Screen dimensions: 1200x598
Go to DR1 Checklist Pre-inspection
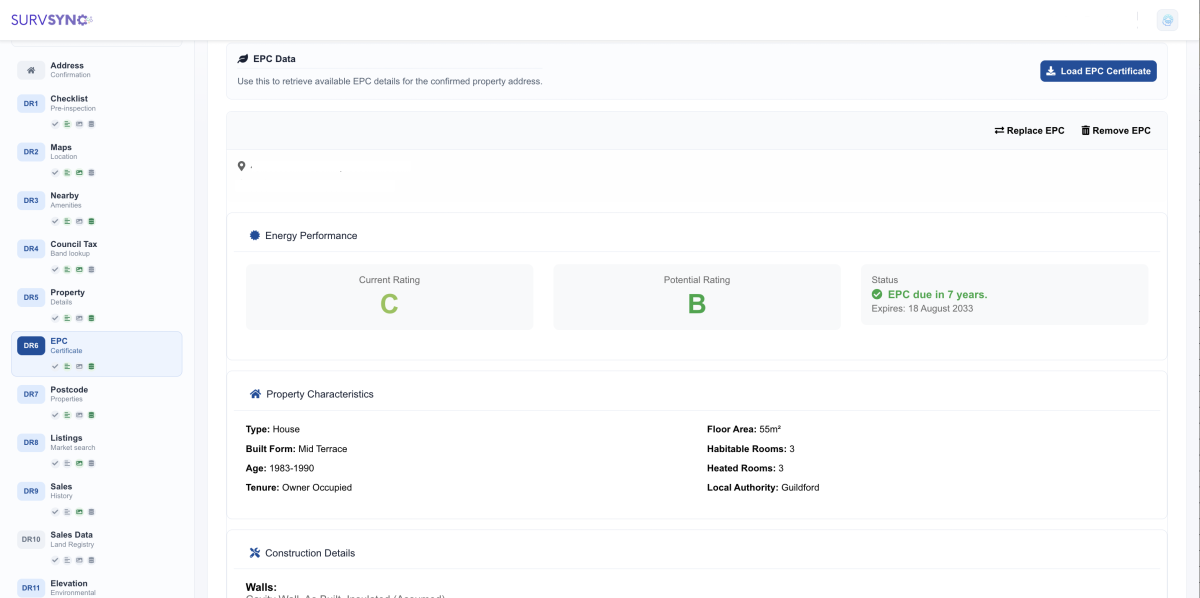[x=97, y=111]
